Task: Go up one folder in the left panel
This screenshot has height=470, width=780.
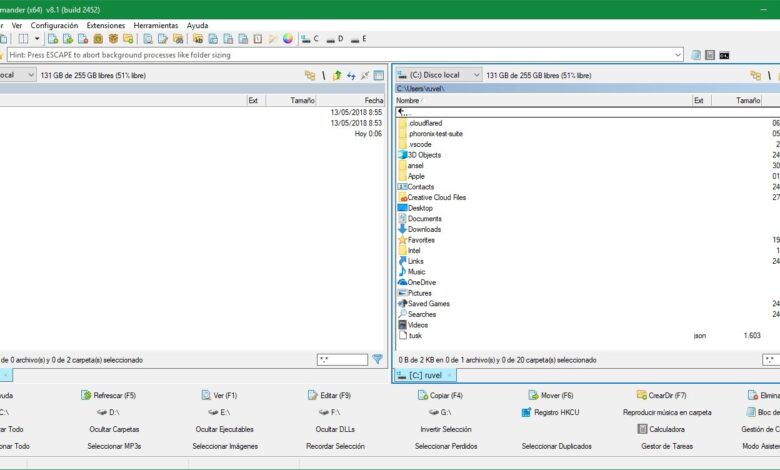Action: point(337,76)
